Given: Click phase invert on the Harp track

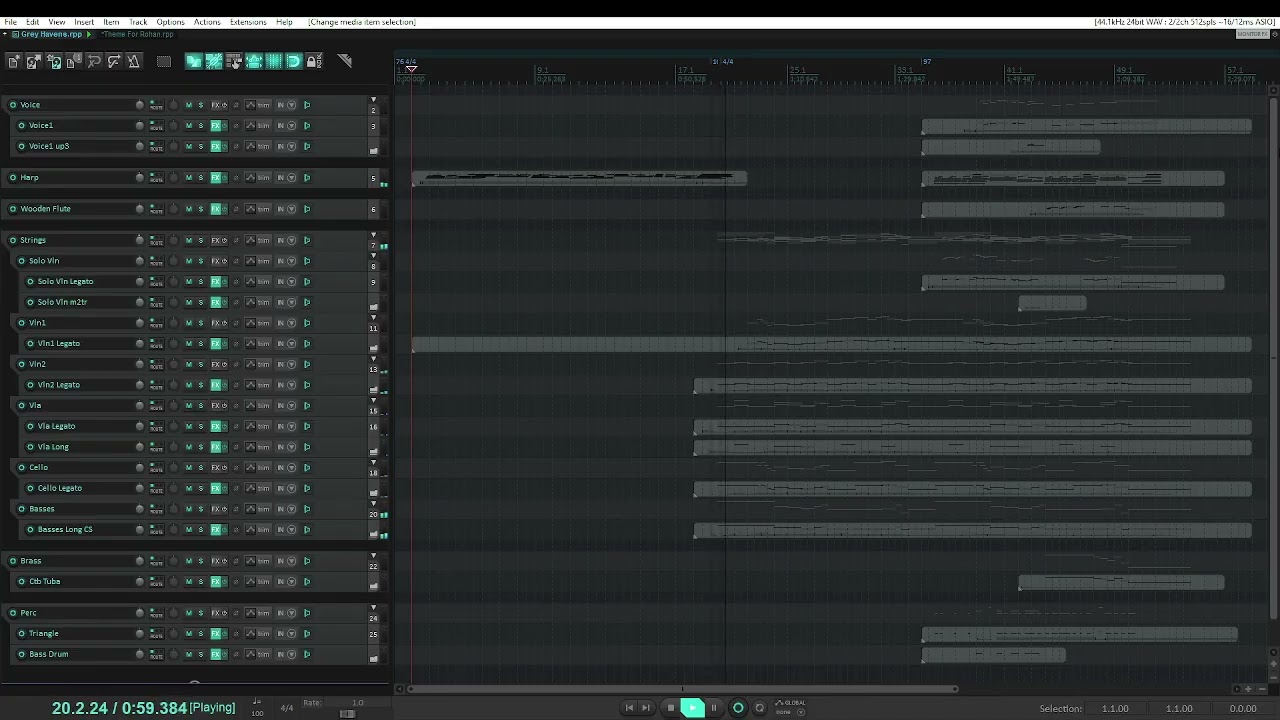Looking at the screenshot, I should [236, 178].
